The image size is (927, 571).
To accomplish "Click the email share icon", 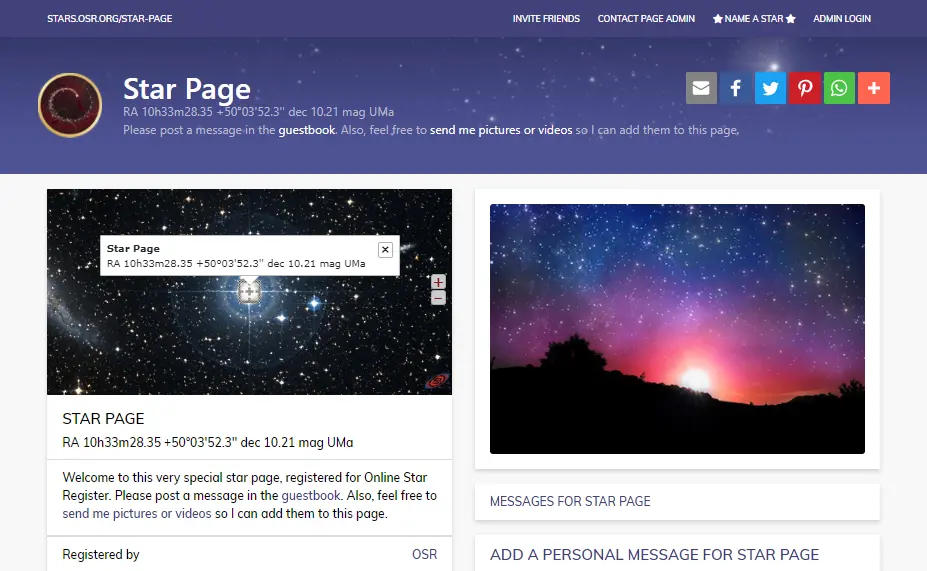I will click(701, 88).
